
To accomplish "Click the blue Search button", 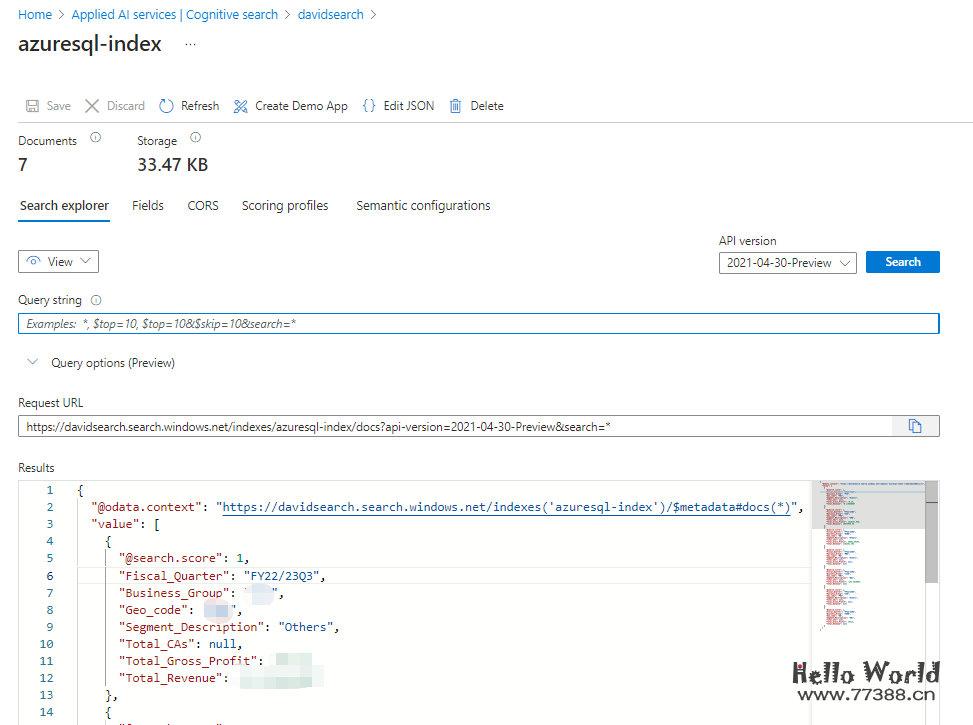I will 902,262.
